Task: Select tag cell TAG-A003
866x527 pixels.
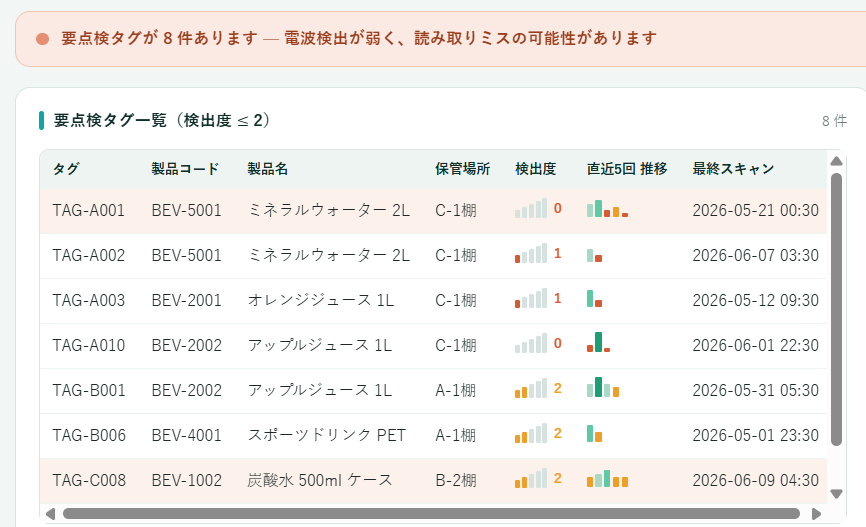Action: click(x=88, y=301)
